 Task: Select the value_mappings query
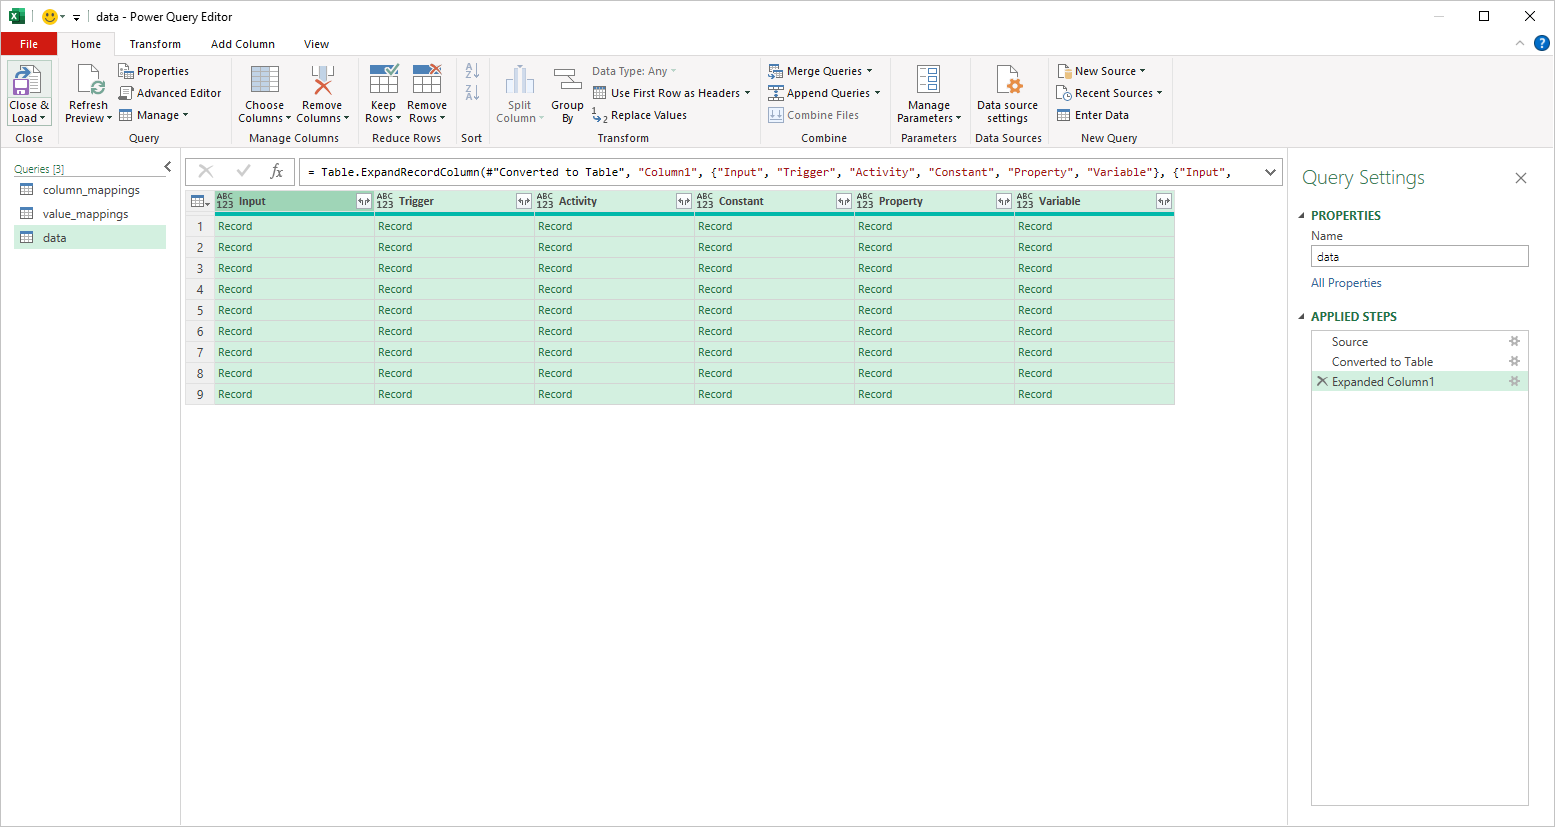pyautogui.click(x=90, y=214)
